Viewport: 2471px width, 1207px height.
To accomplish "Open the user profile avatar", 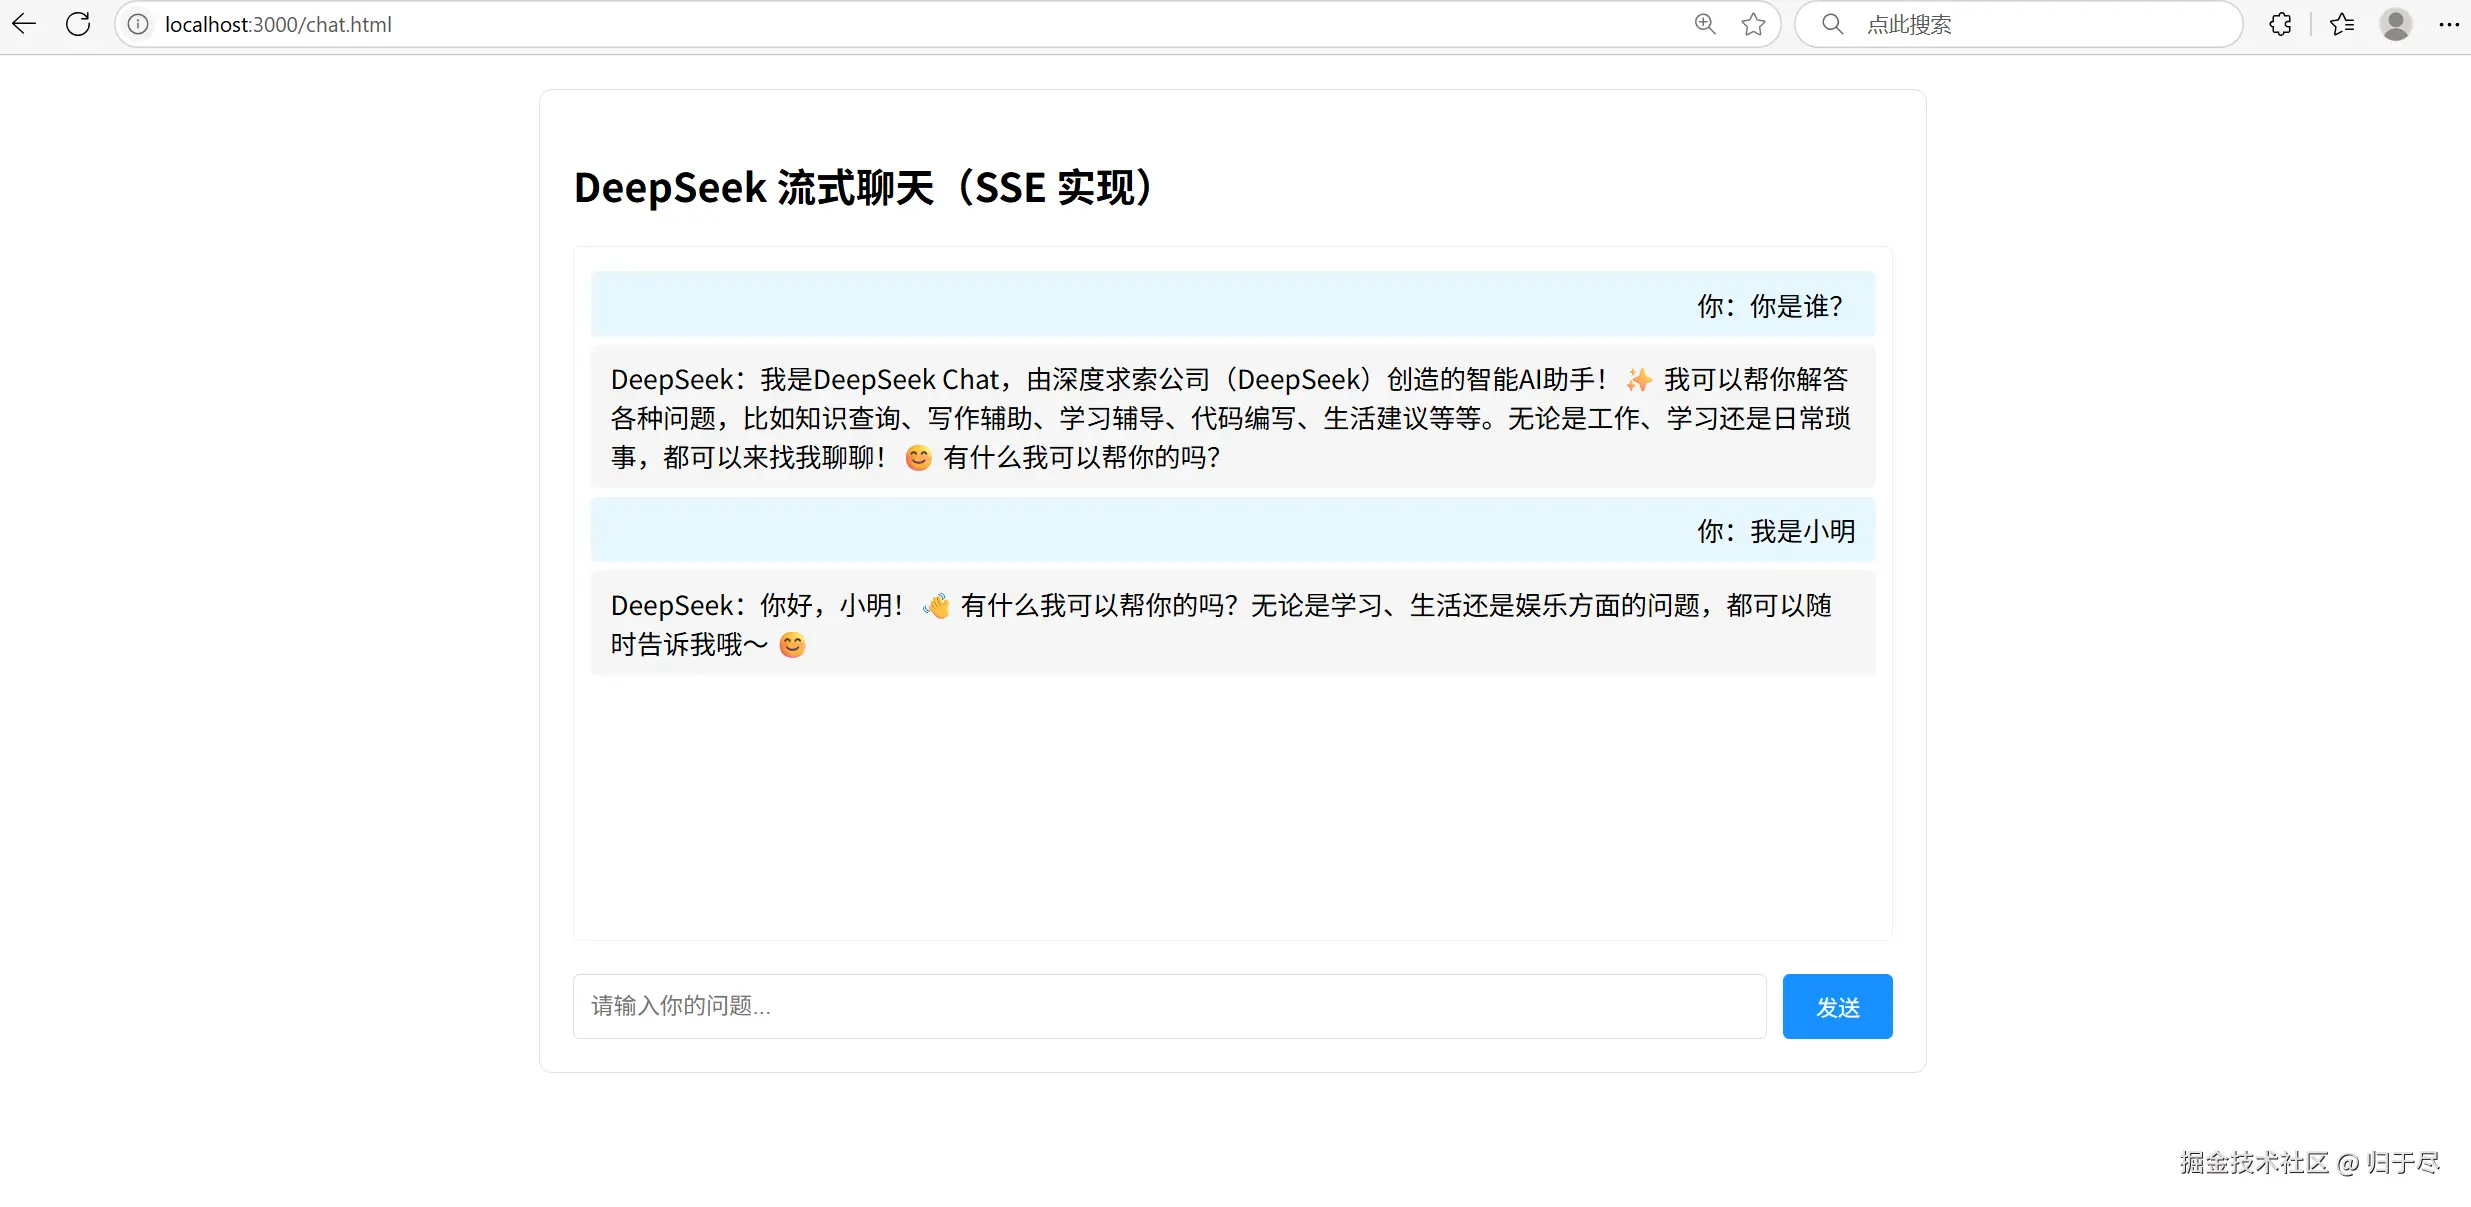I will pyautogui.click(x=2396, y=24).
